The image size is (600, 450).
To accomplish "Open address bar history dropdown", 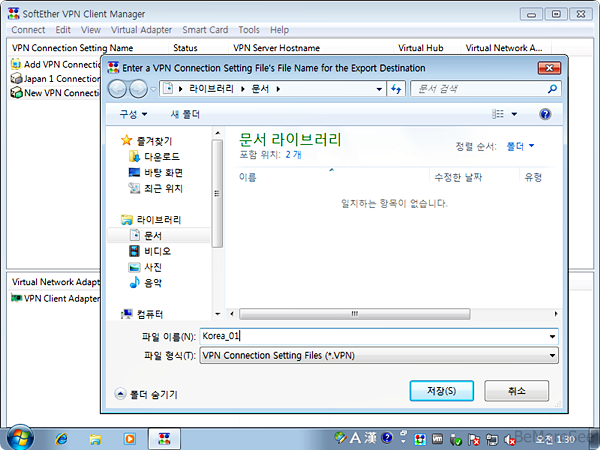I will tap(379, 89).
